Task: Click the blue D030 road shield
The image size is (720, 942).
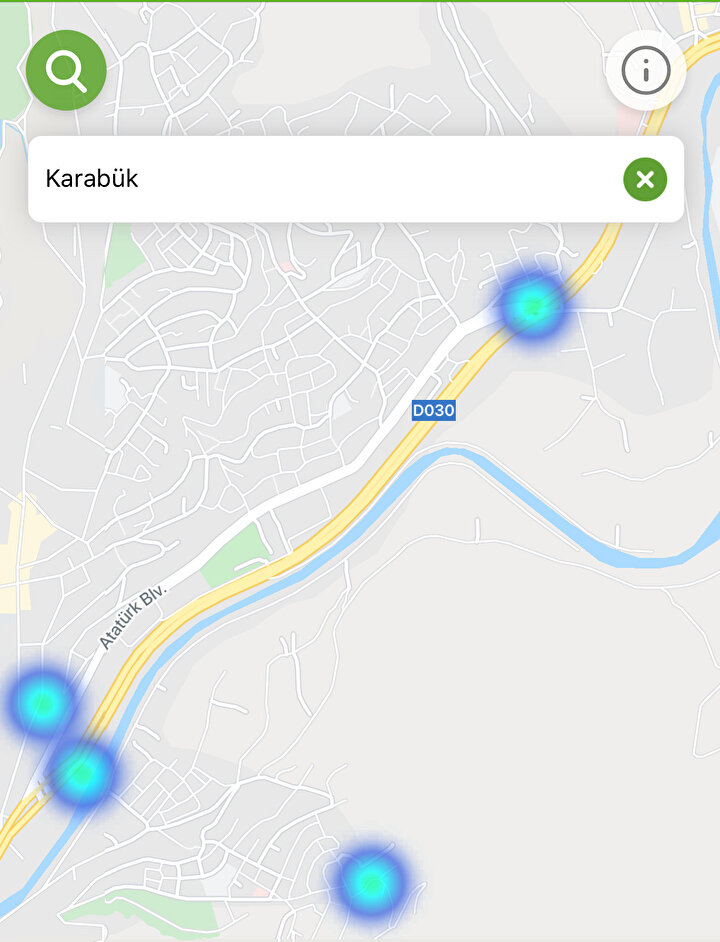Action: [x=433, y=410]
